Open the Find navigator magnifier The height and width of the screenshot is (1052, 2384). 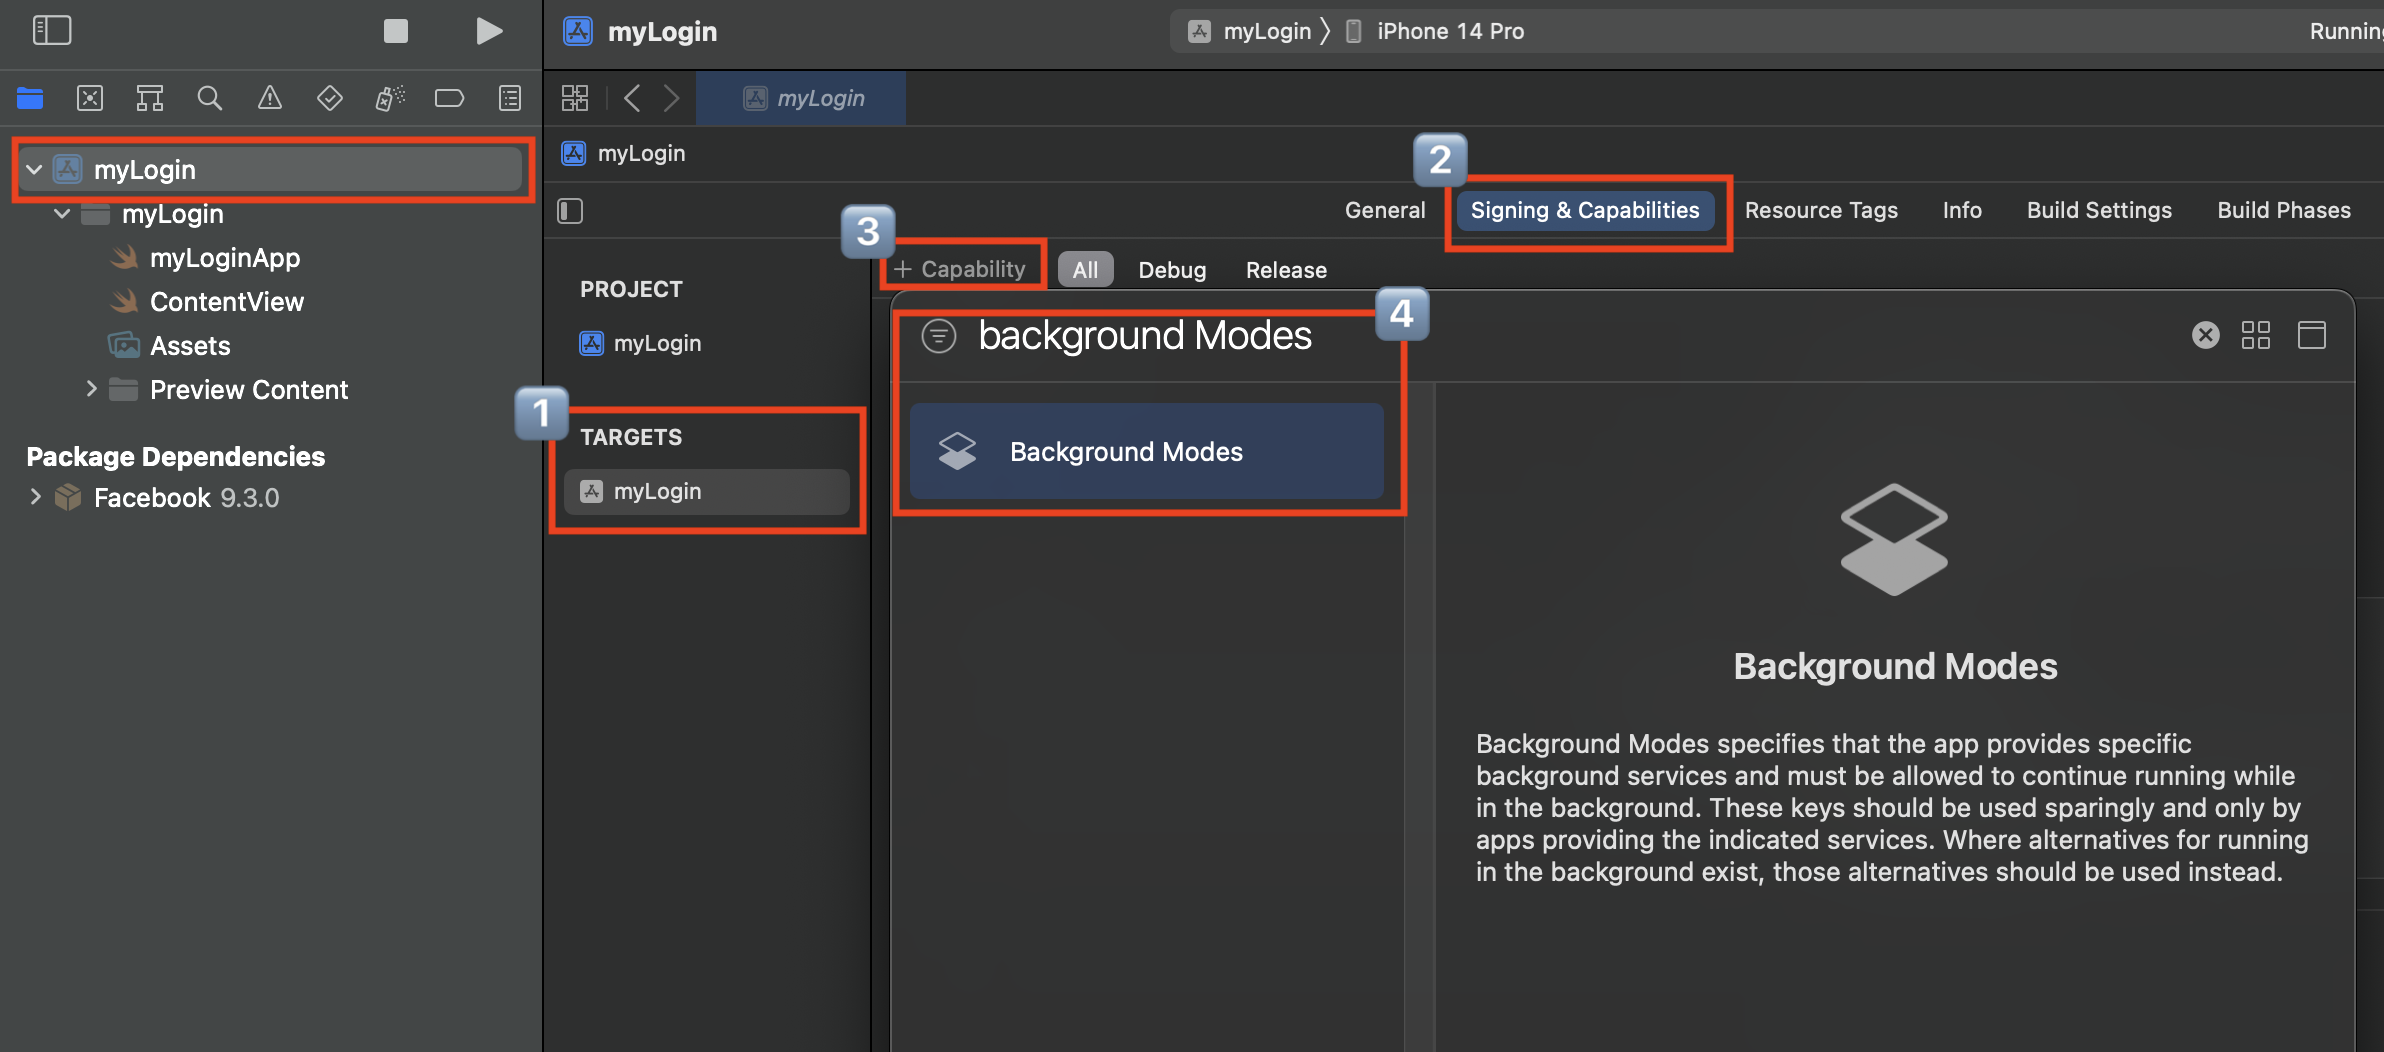pyautogui.click(x=210, y=98)
